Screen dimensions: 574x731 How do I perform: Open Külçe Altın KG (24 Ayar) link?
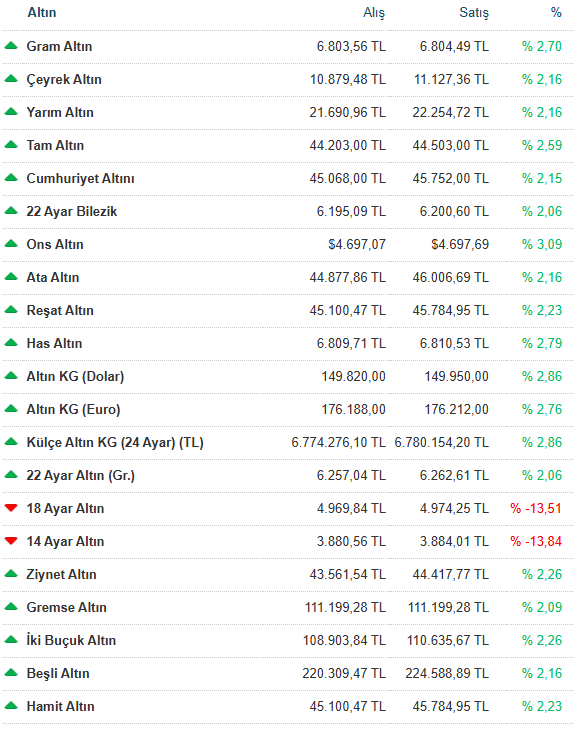tap(115, 442)
